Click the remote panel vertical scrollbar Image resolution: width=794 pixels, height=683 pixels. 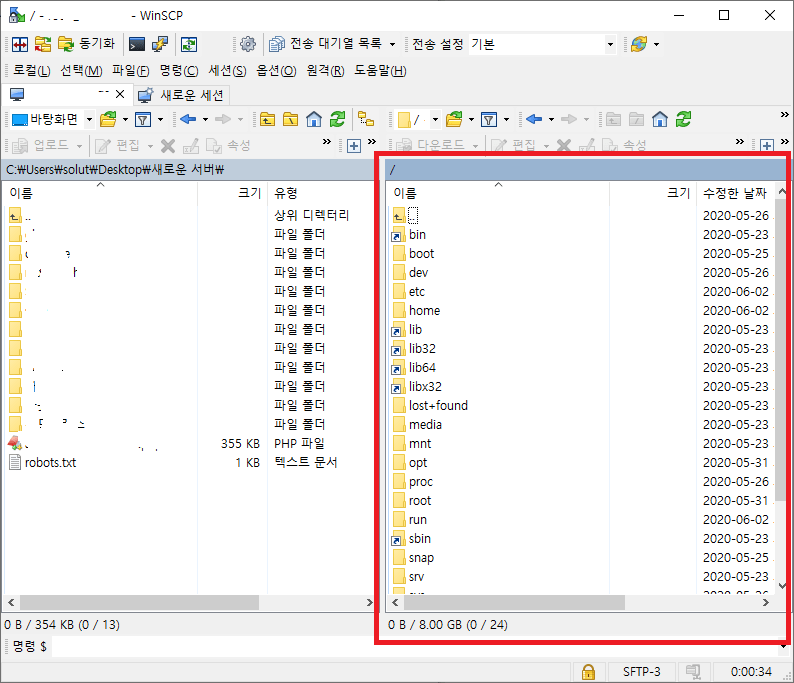tap(781, 400)
